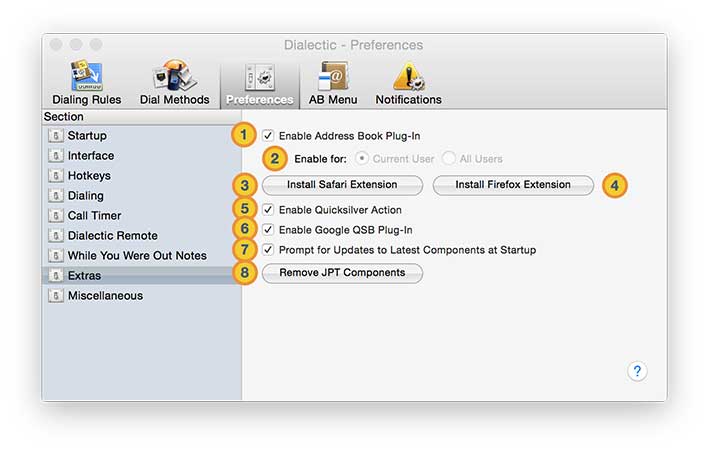Toggle Enable Address Book Plug-In checkbox
The width and height of the screenshot is (709, 452).
click(268, 136)
